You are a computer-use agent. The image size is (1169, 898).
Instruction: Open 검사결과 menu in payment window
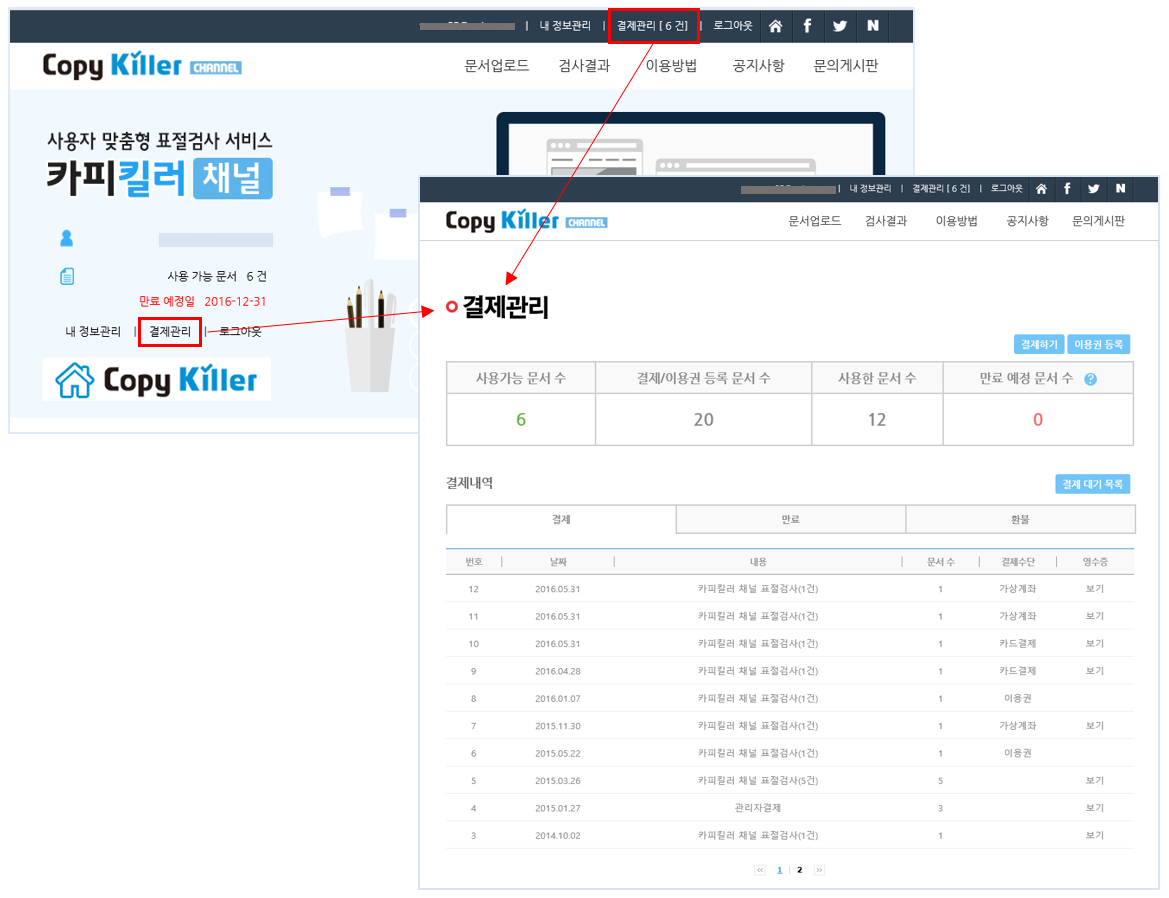click(x=886, y=221)
